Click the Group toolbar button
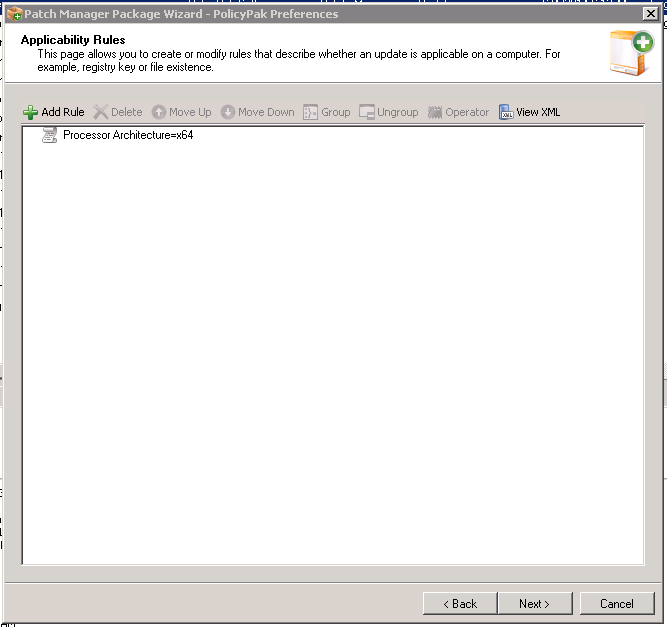Image resolution: width=667 pixels, height=628 pixels. click(x=327, y=112)
